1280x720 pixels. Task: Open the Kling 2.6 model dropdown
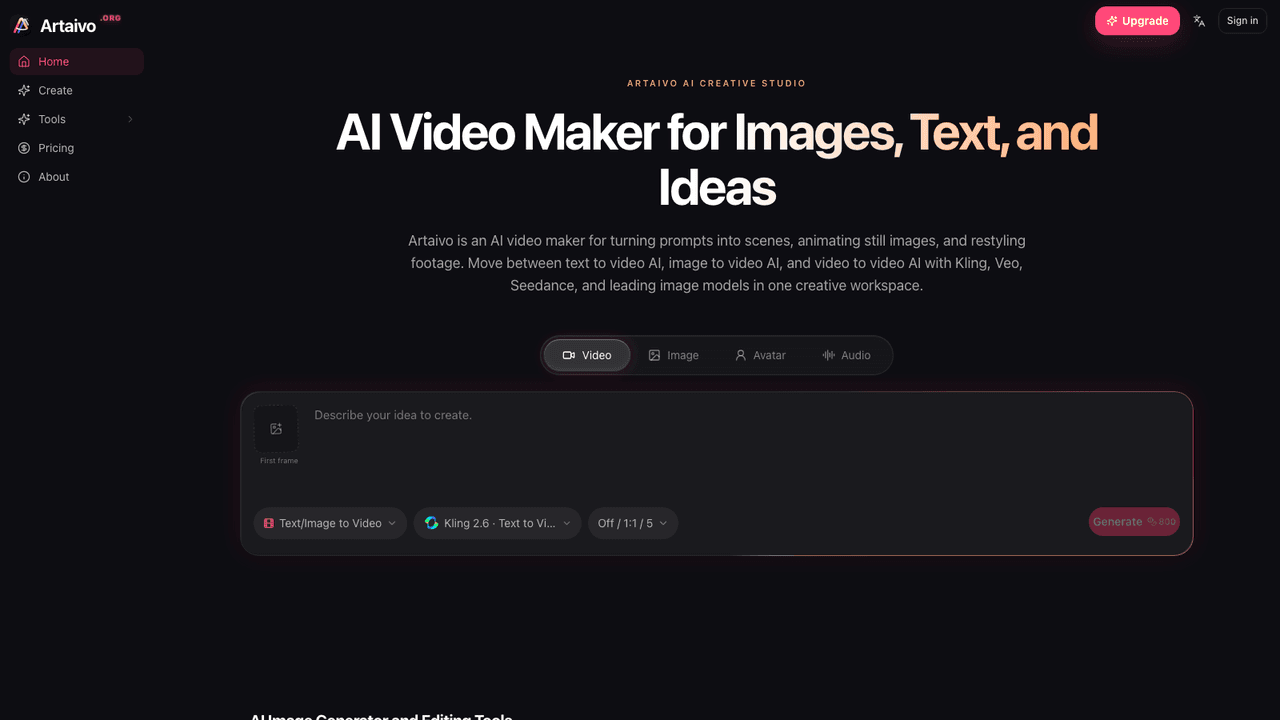497,523
